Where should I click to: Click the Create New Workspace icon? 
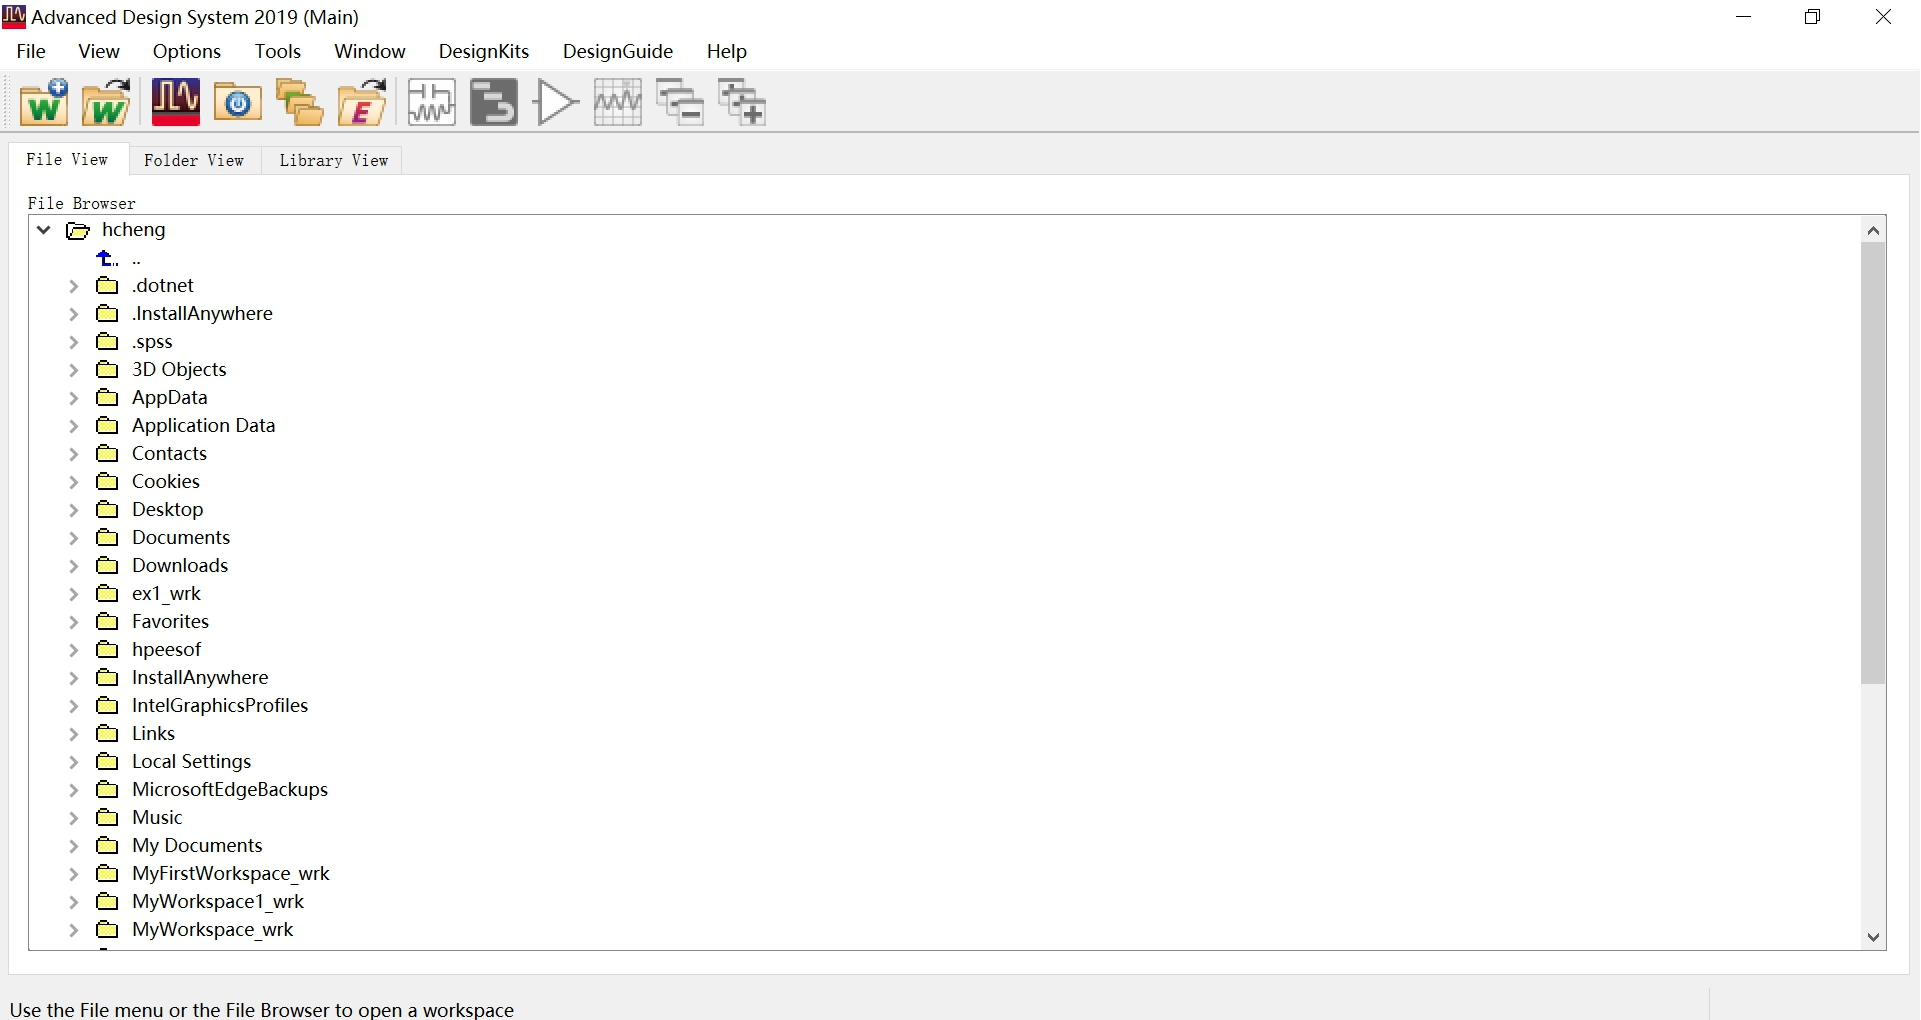[x=44, y=102]
